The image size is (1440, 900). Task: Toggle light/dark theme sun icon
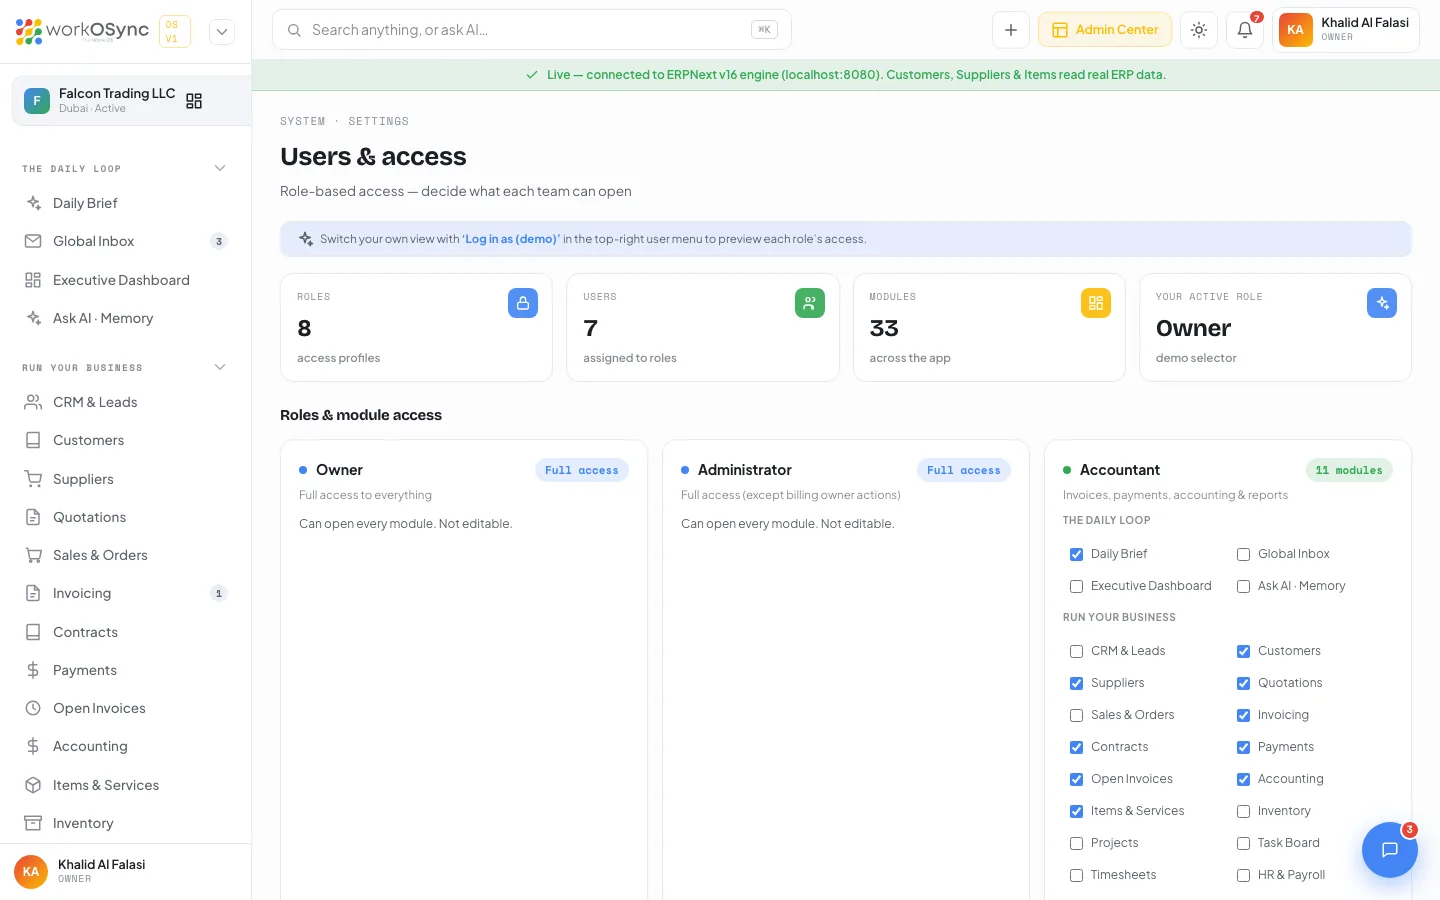tap(1199, 30)
